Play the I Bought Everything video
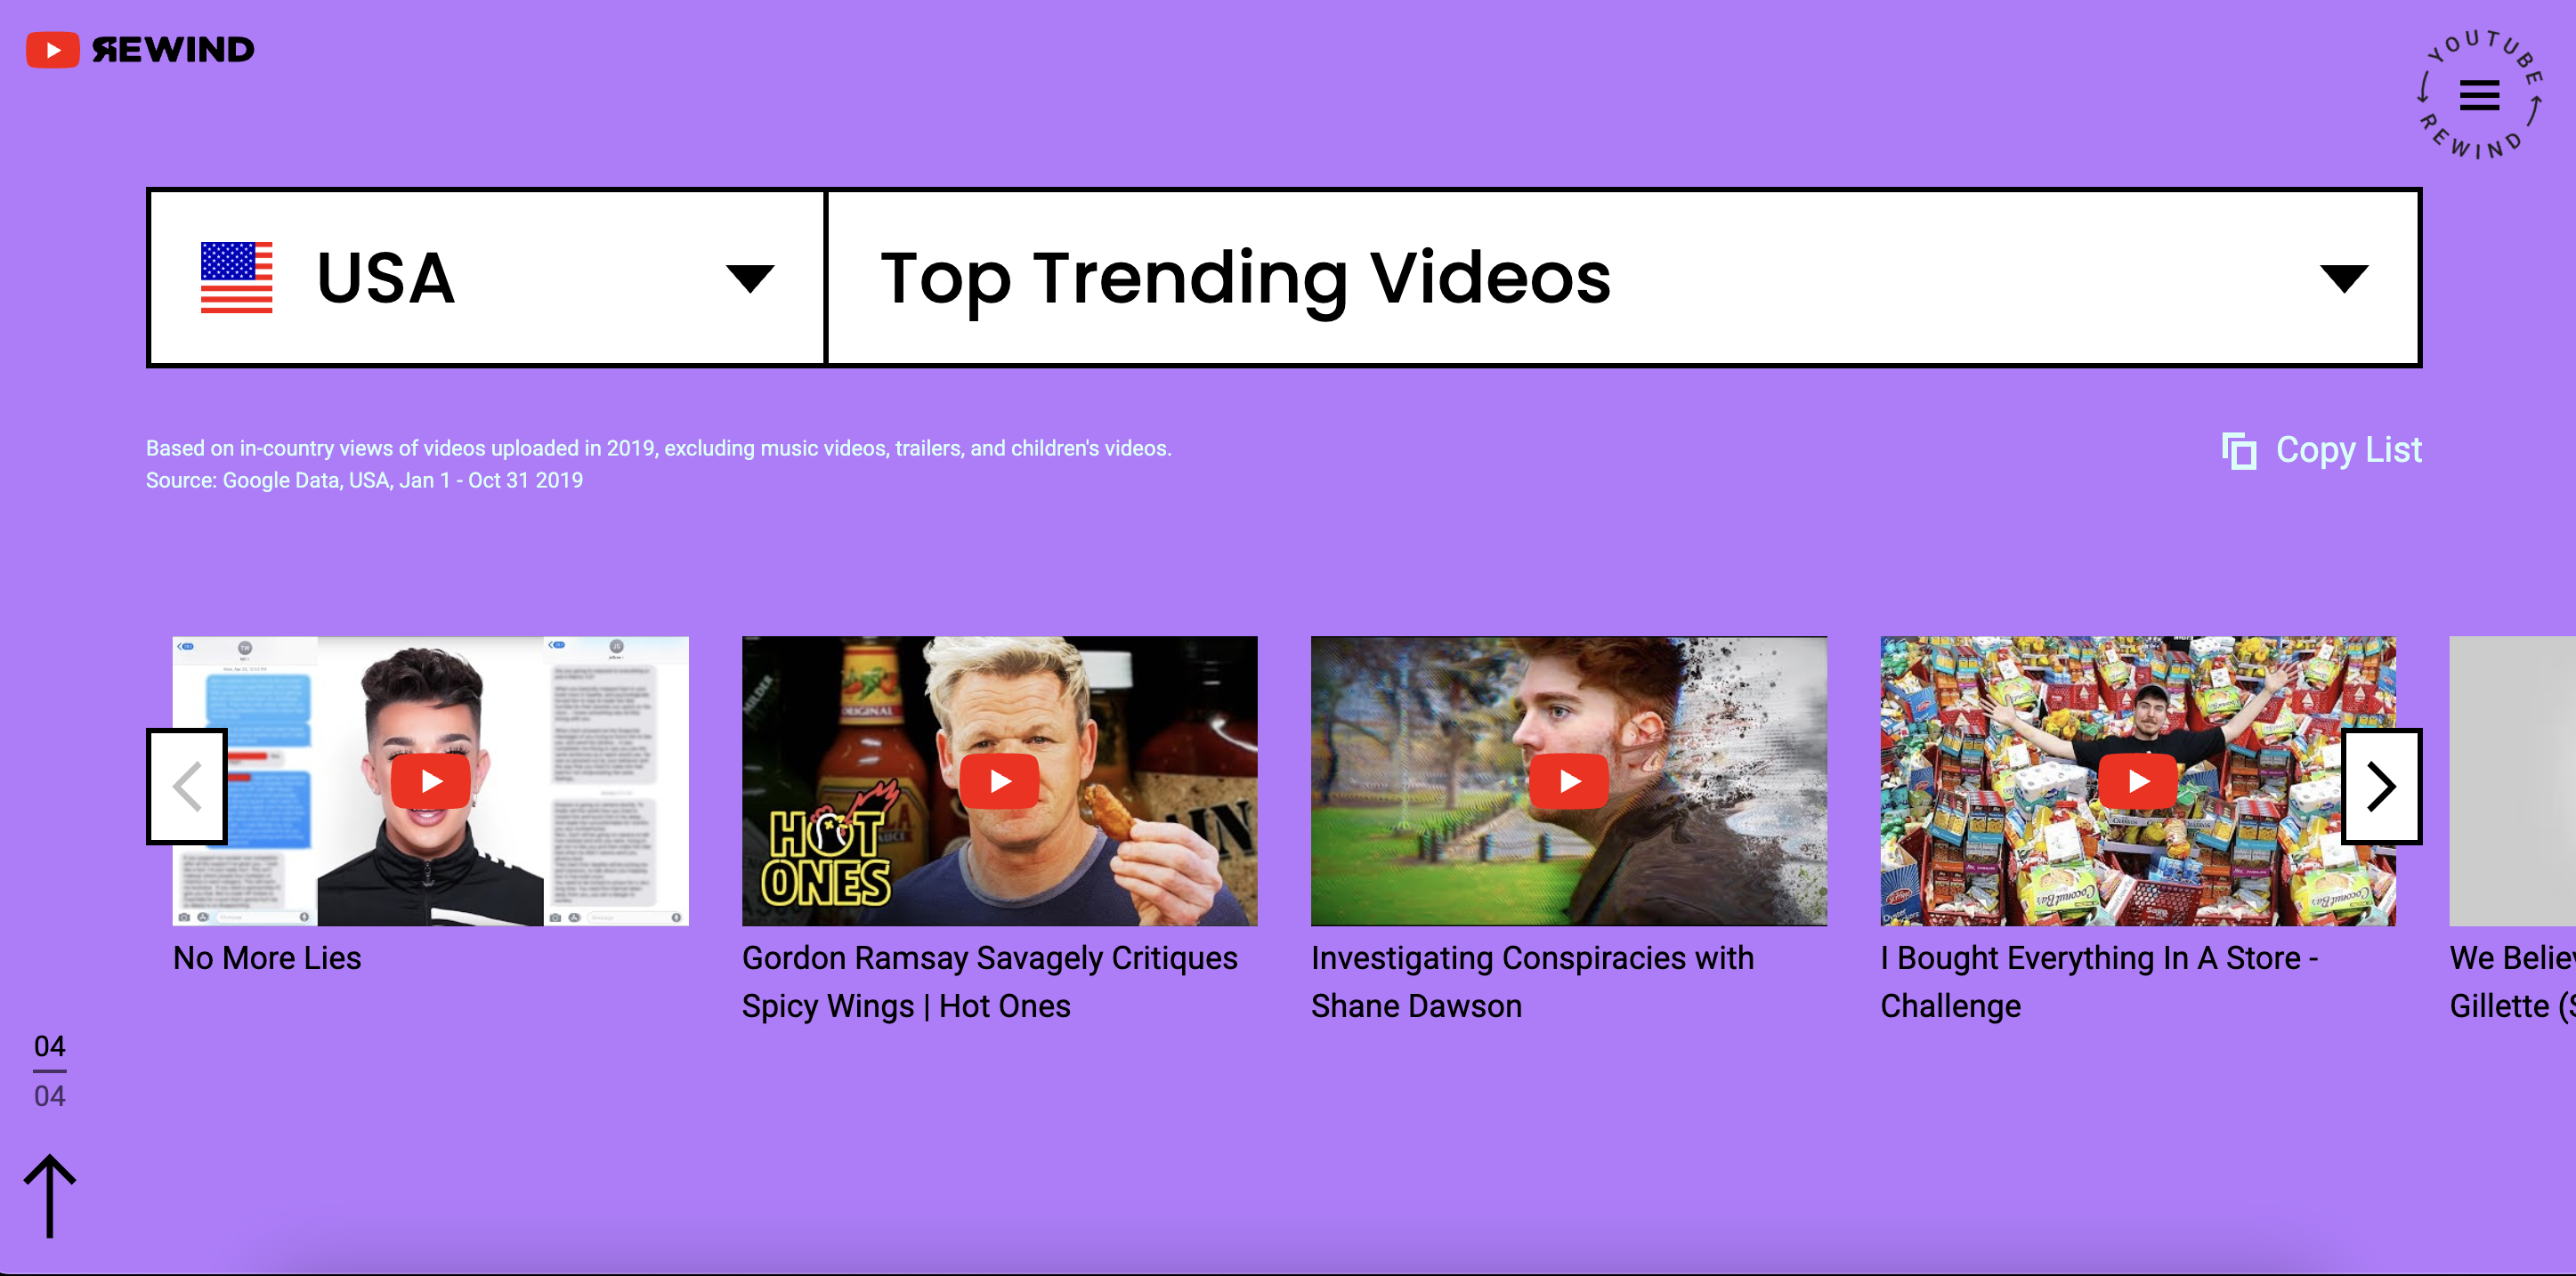Viewport: 2576px width, 1276px height. [2137, 781]
